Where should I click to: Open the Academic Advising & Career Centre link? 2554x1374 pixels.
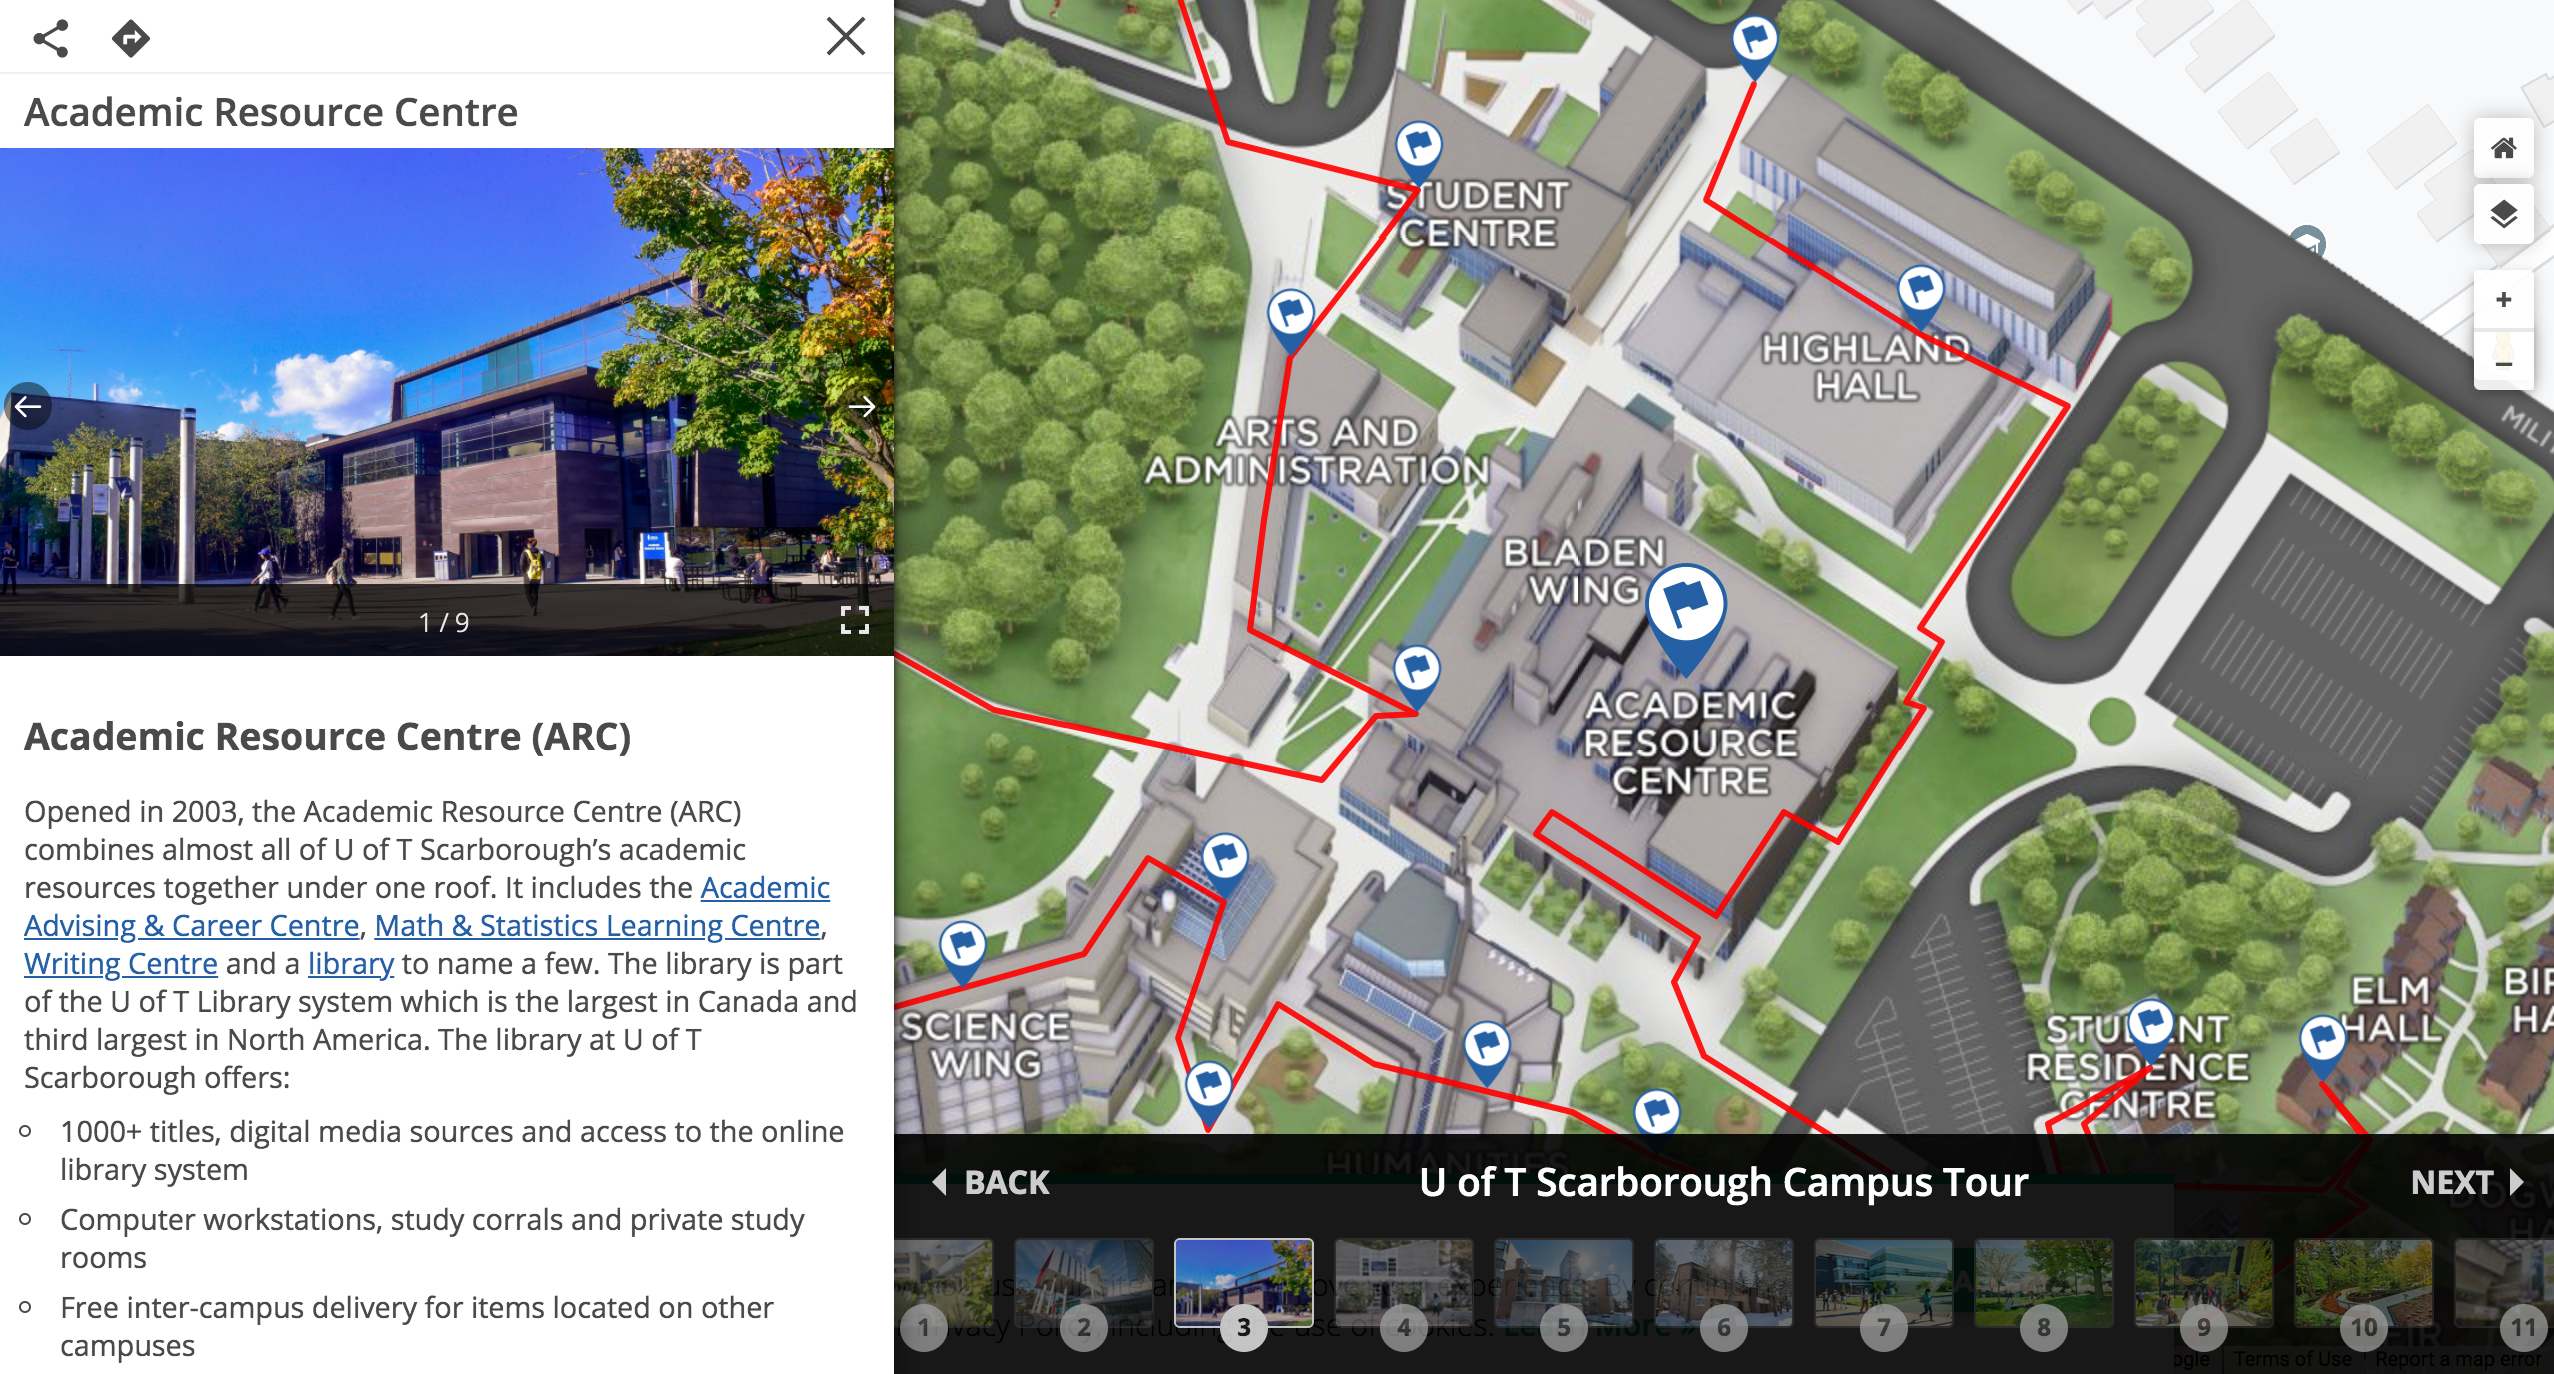tap(427, 906)
